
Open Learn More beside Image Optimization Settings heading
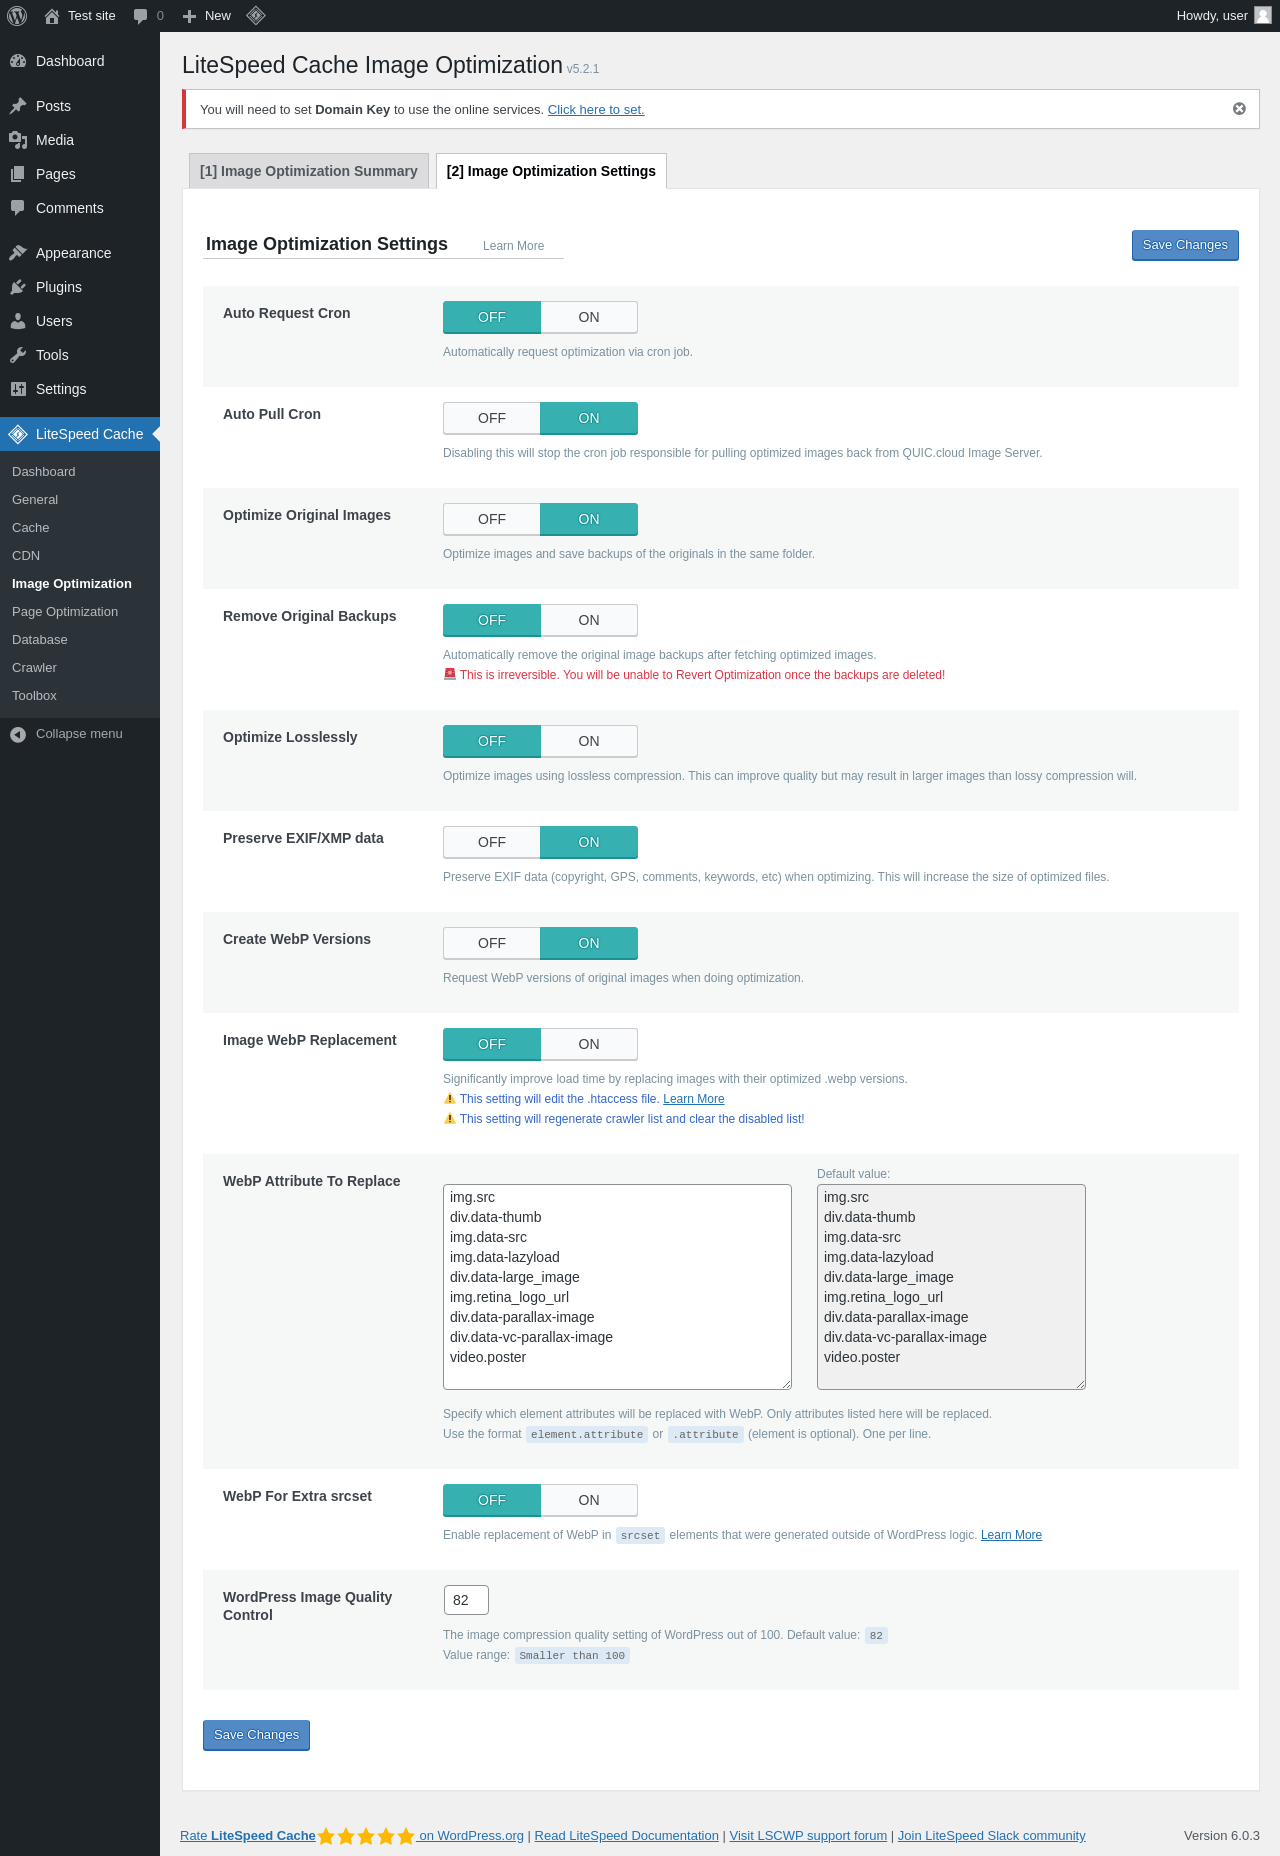tap(514, 246)
